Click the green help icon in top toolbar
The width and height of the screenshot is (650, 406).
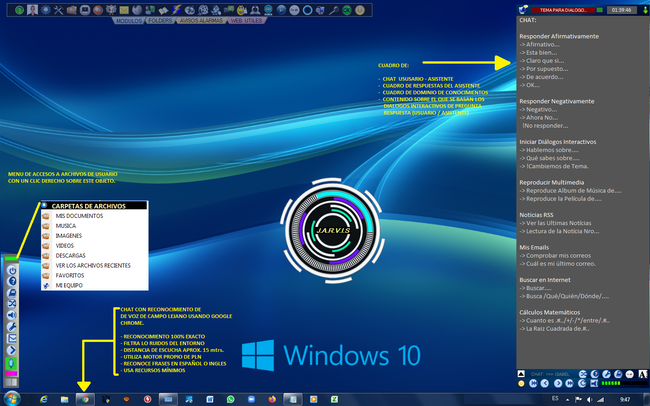click(x=19, y=10)
